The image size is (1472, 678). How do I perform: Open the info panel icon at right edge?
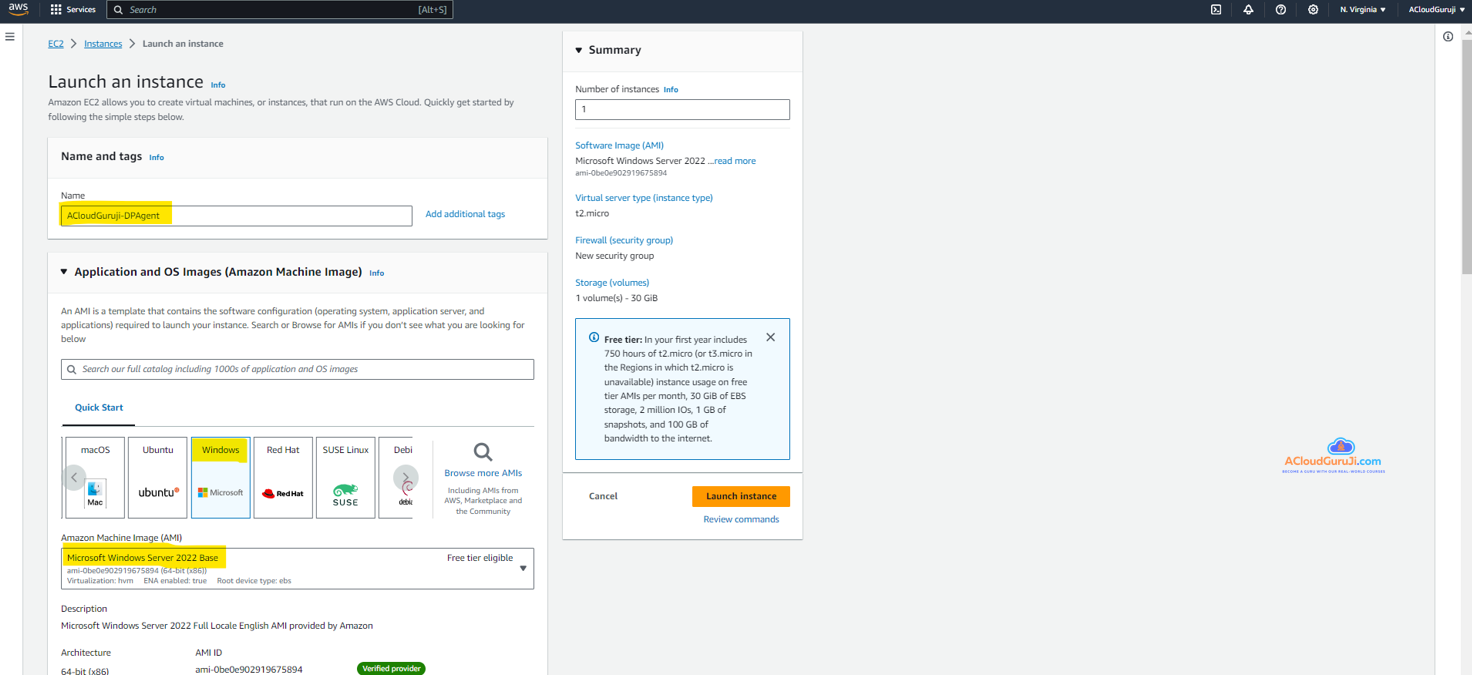(1448, 37)
